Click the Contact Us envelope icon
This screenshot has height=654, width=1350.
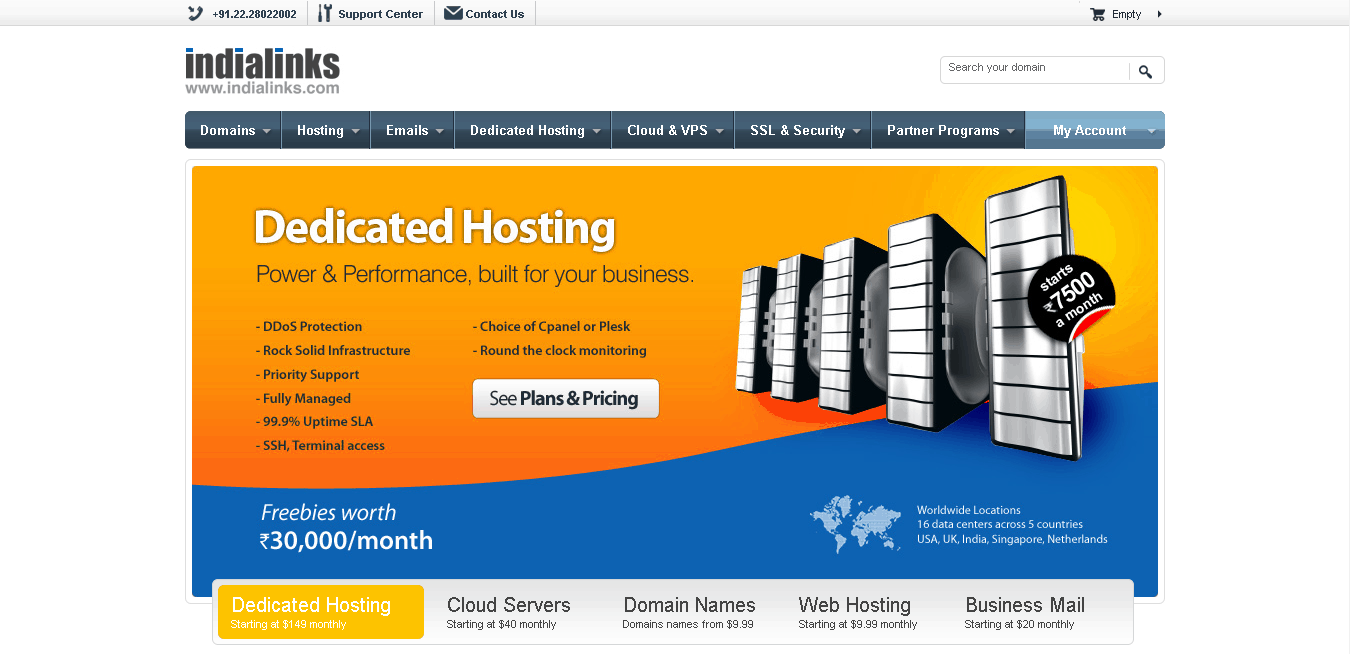pyautogui.click(x=453, y=13)
